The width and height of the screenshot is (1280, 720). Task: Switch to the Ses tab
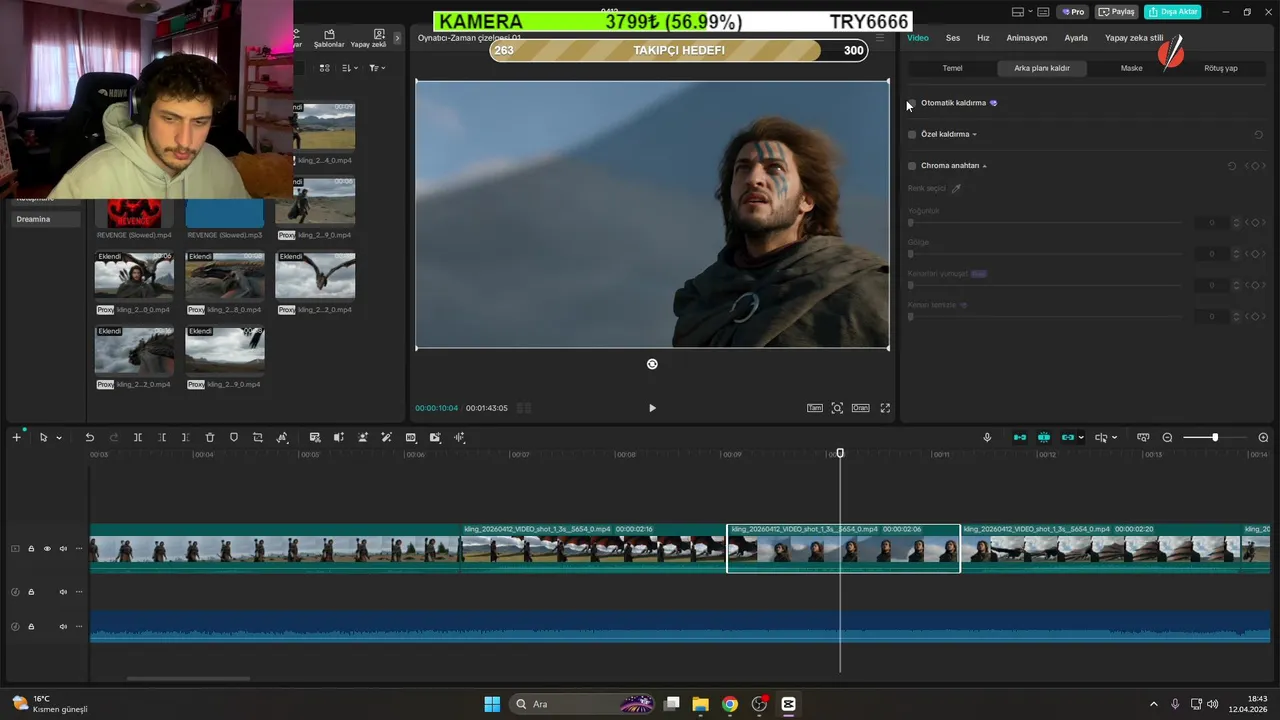point(953,38)
